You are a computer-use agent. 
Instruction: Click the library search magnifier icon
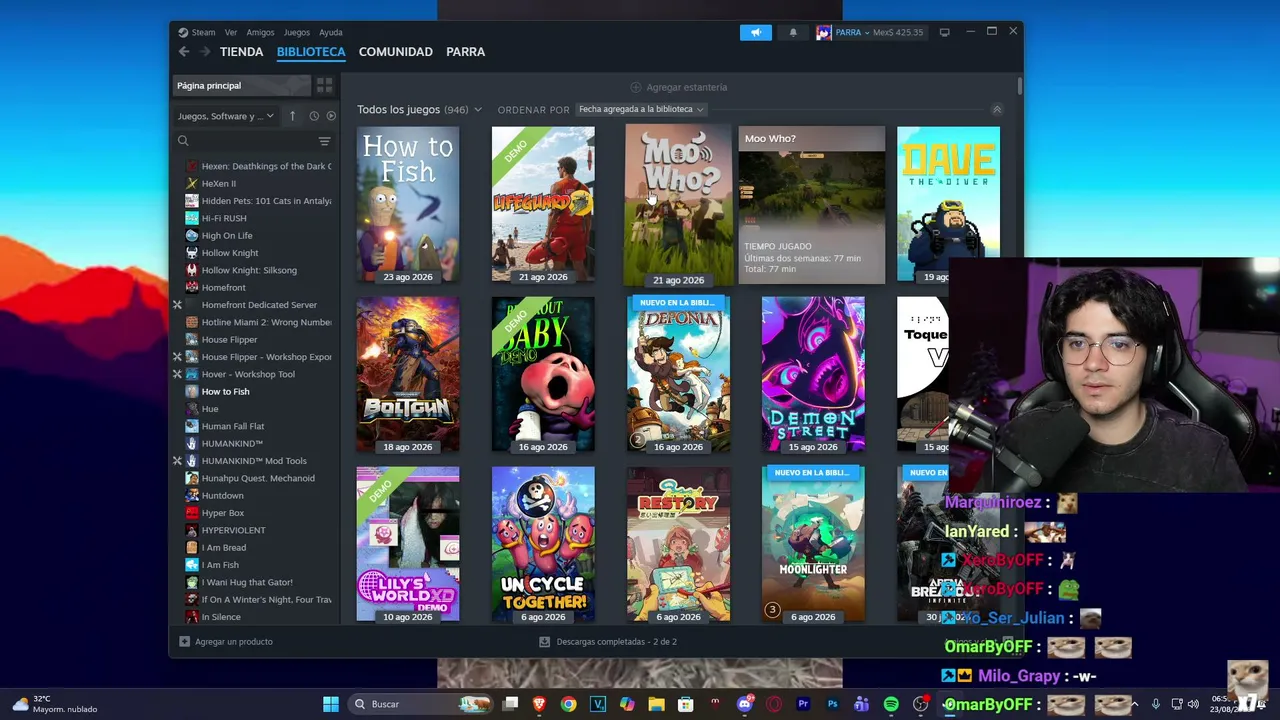click(x=183, y=141)
